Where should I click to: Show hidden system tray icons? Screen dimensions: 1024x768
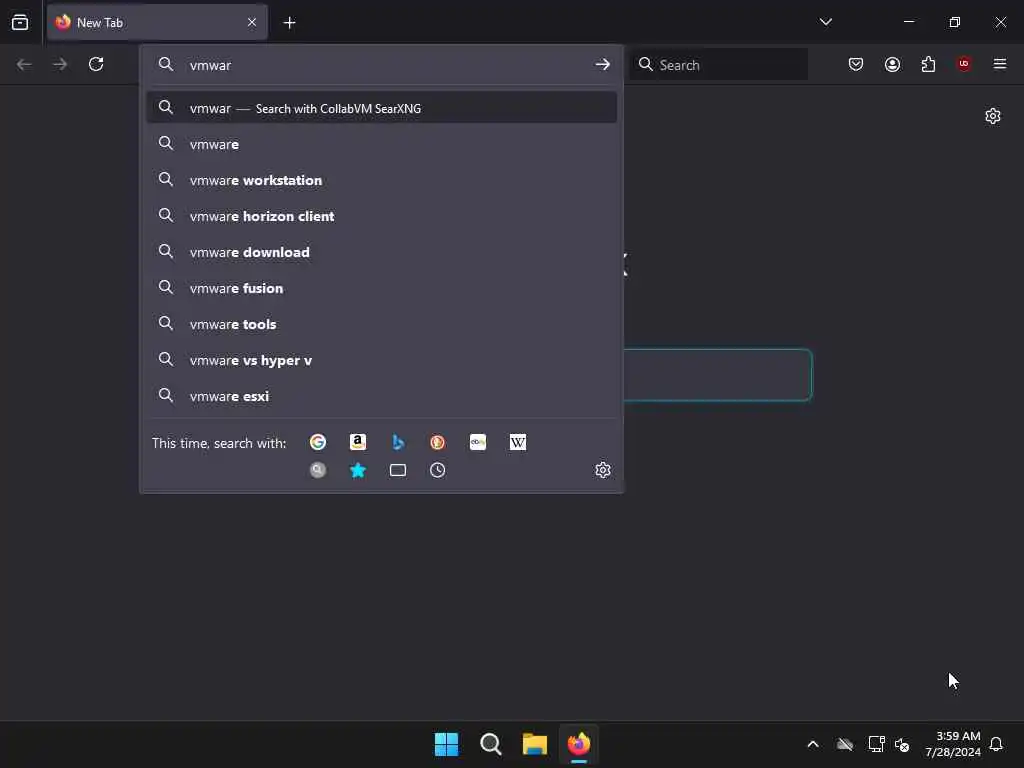point(813,744)
